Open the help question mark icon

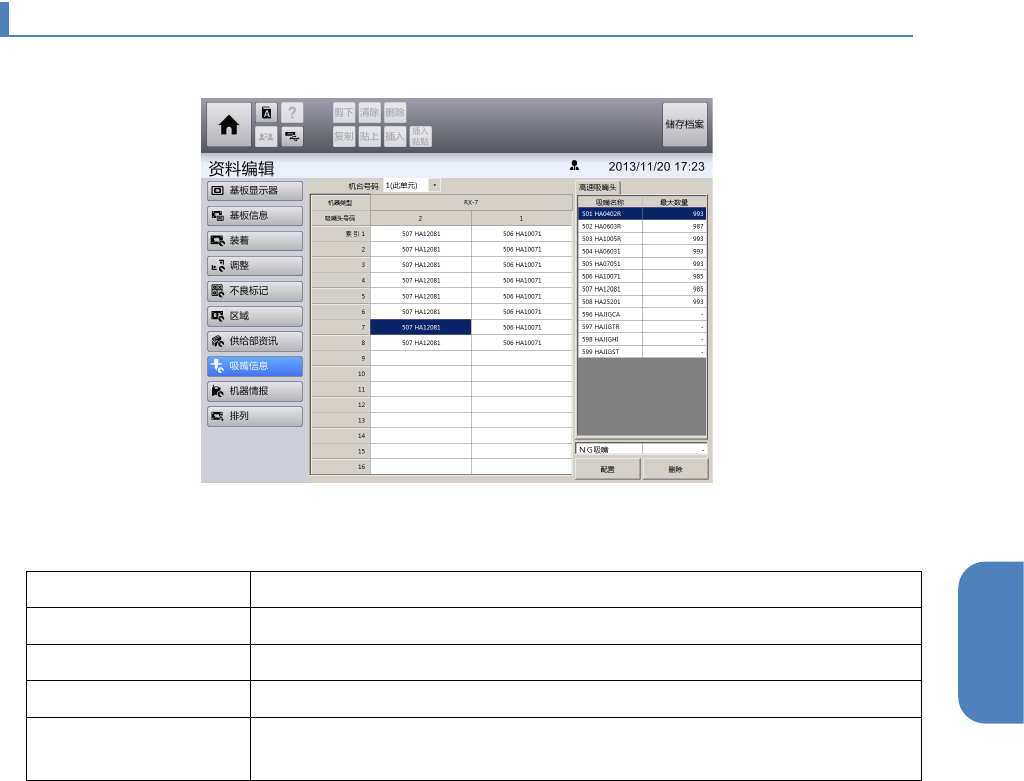[x=292, y=113]
